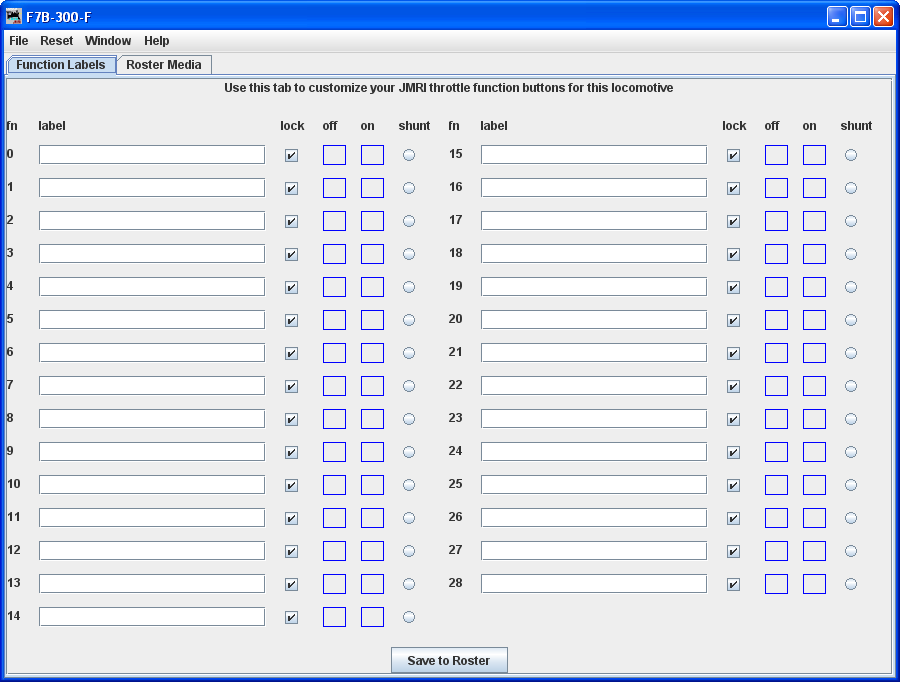Click the label field for function 12

pyautogui.click(x=151, y=550)
